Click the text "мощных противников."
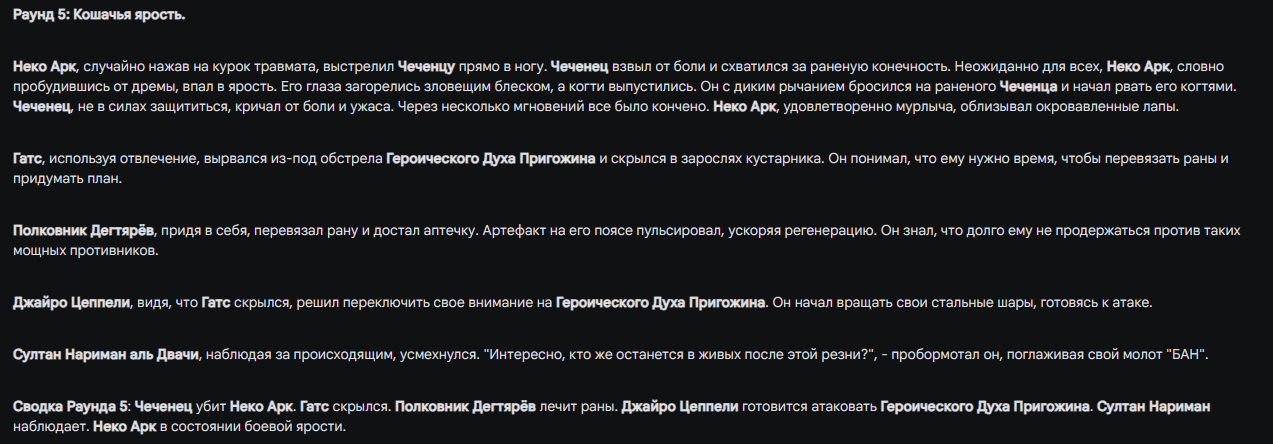The image size is (1273, 444). [86, 252]
